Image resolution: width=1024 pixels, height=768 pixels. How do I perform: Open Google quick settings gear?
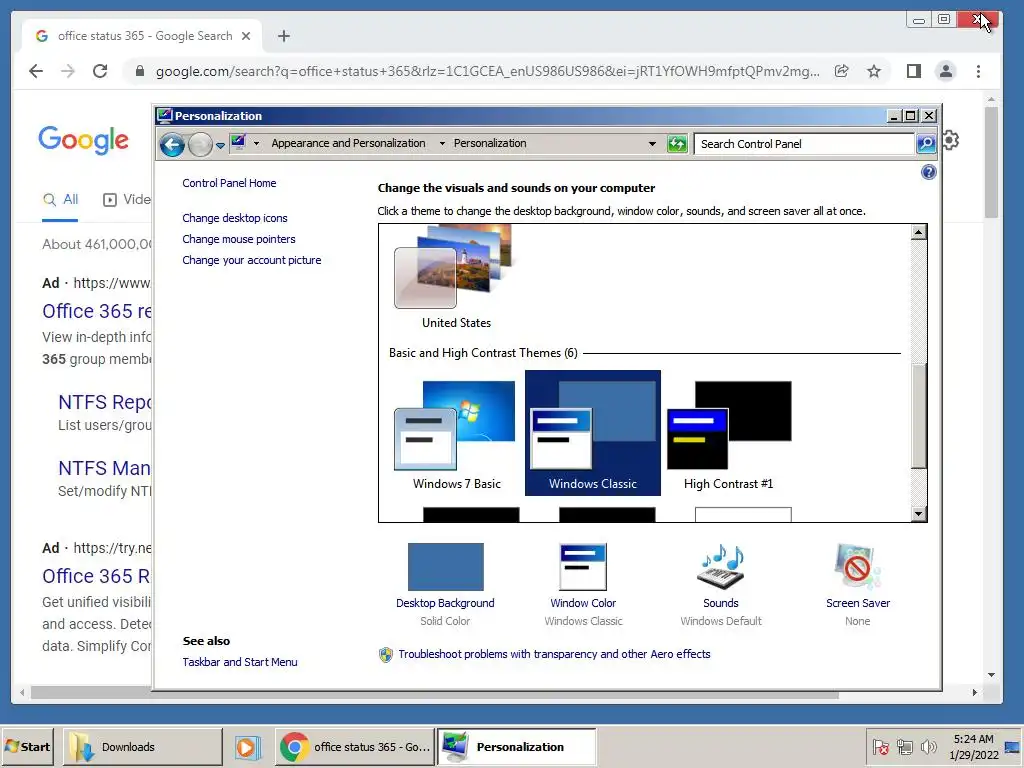(x=950, y=140)
